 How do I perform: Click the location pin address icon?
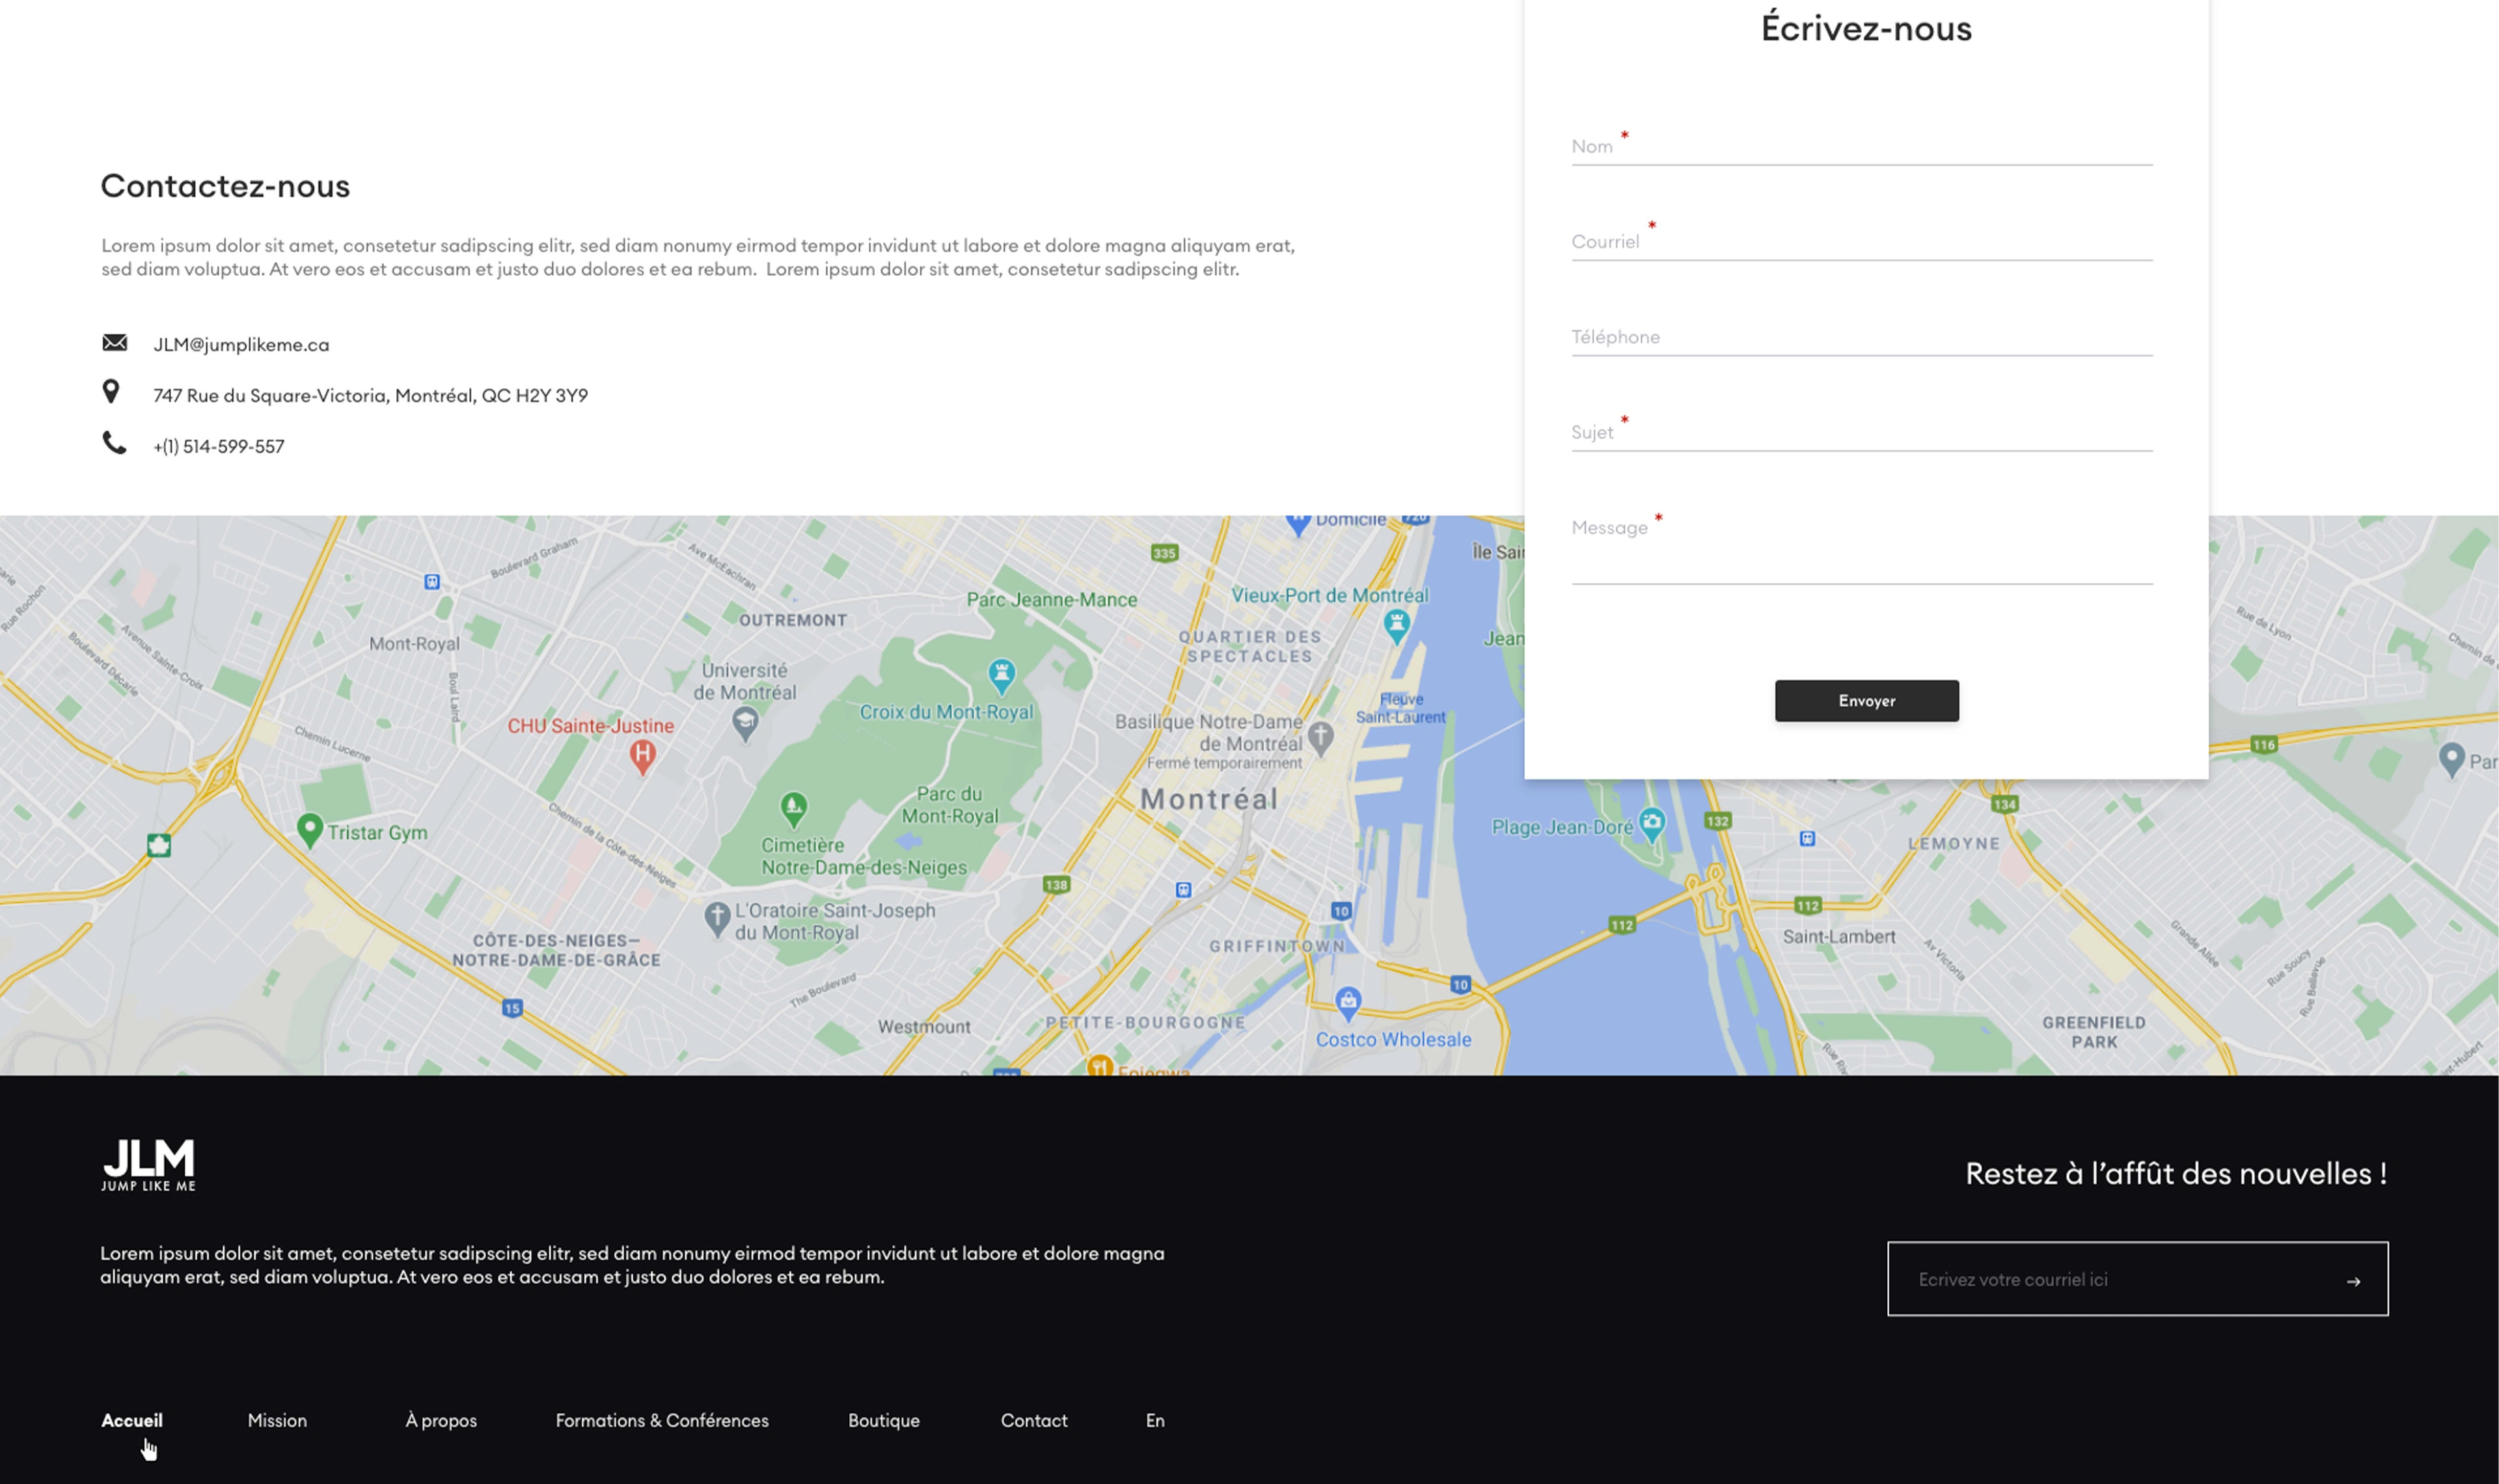111,392
